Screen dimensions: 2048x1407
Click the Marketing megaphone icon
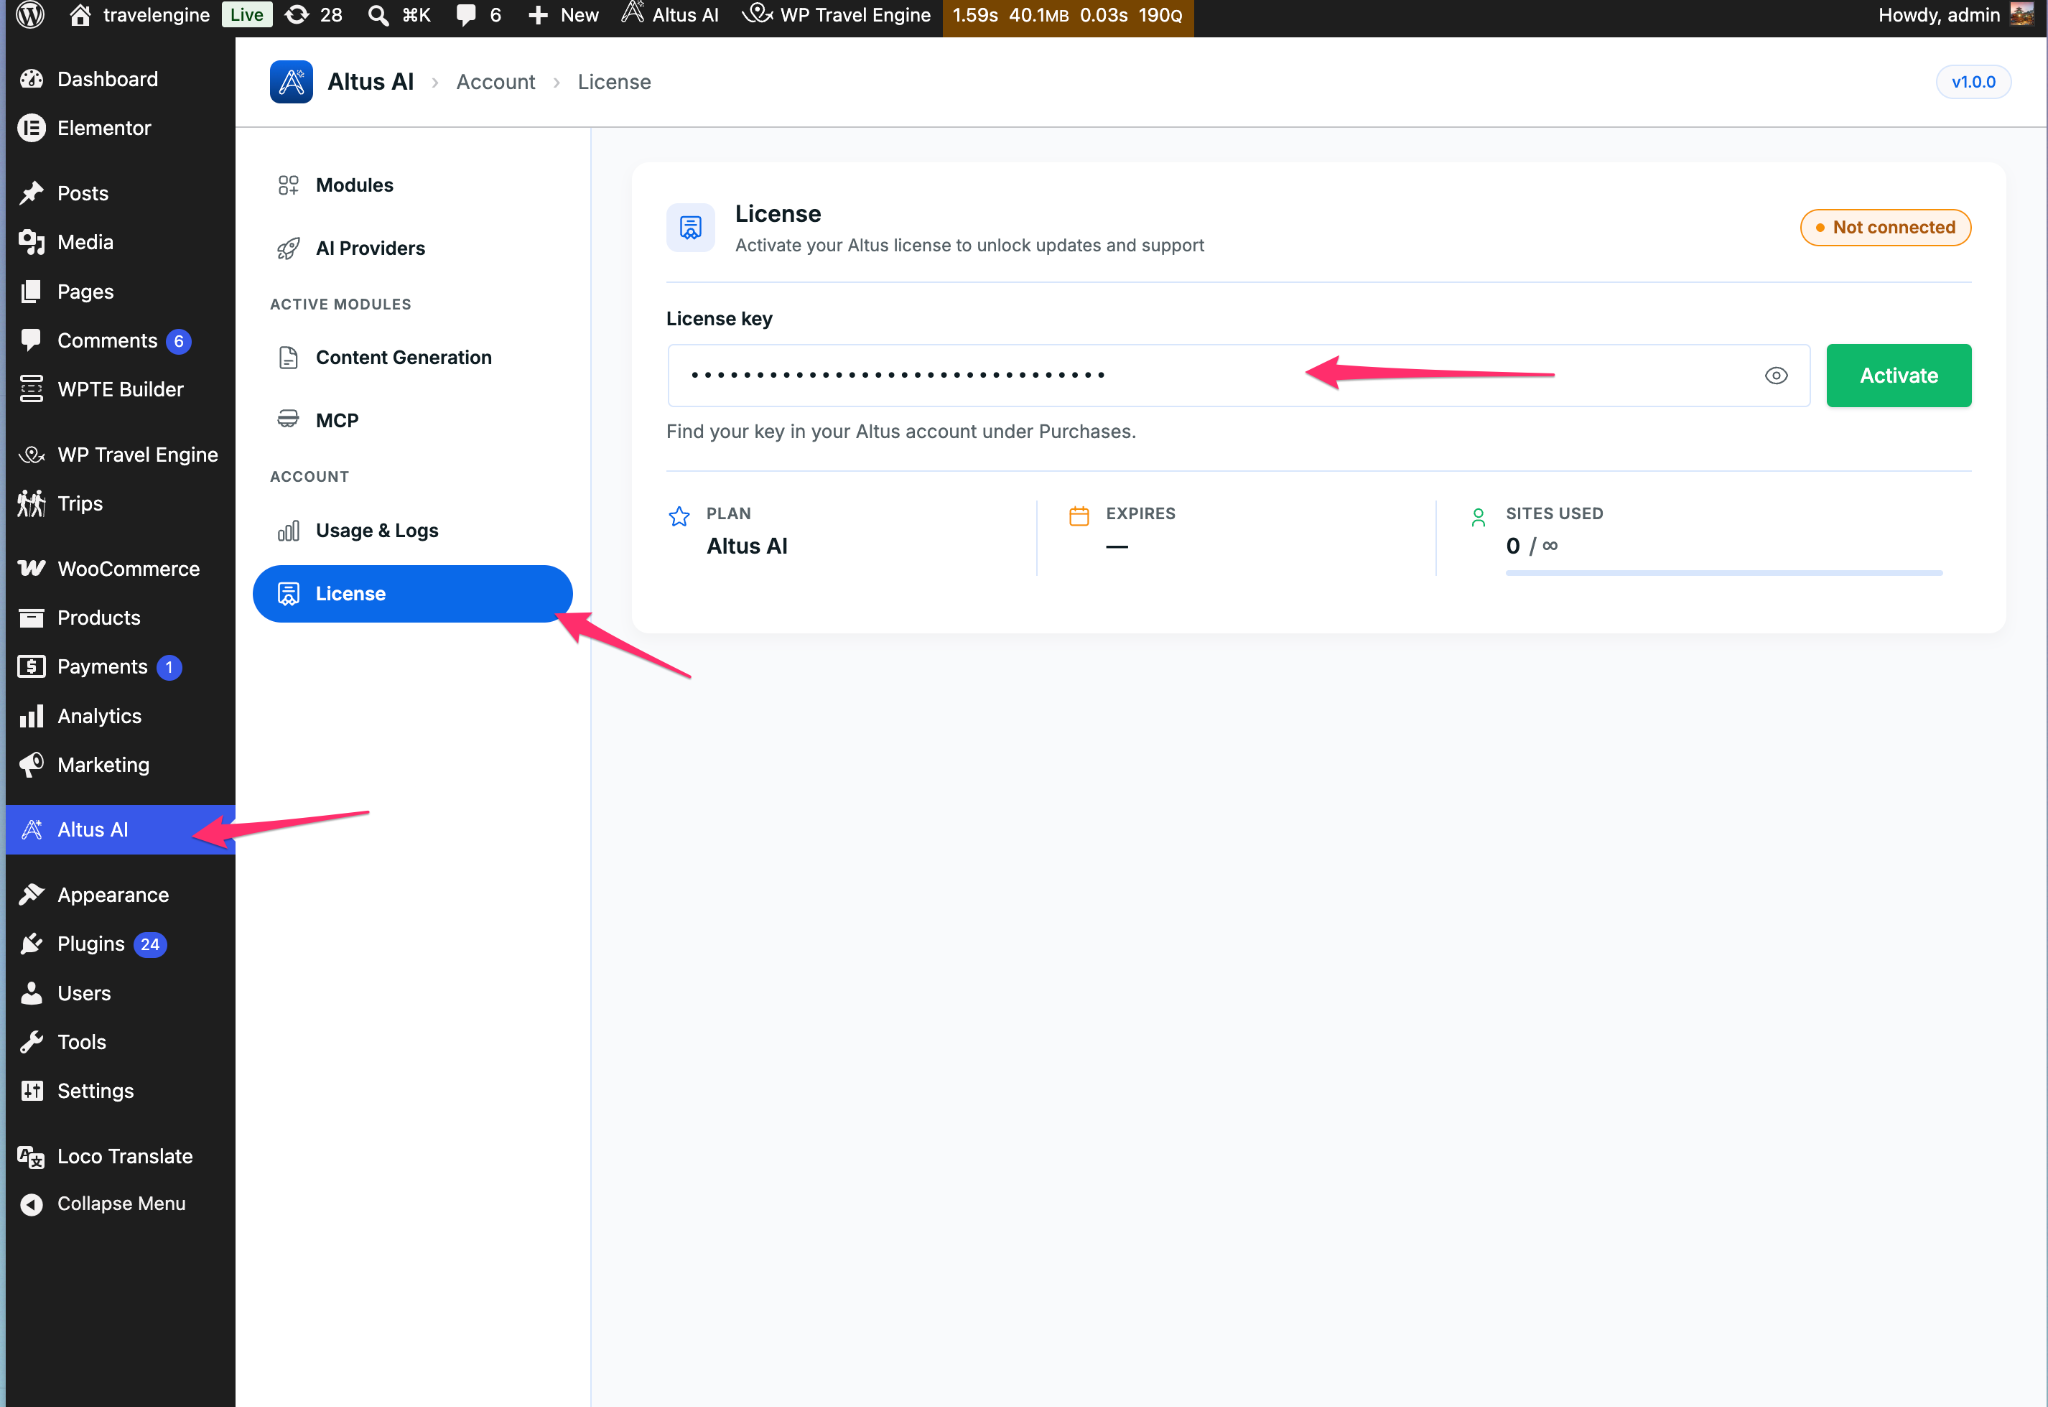click(x=32, y=765)
